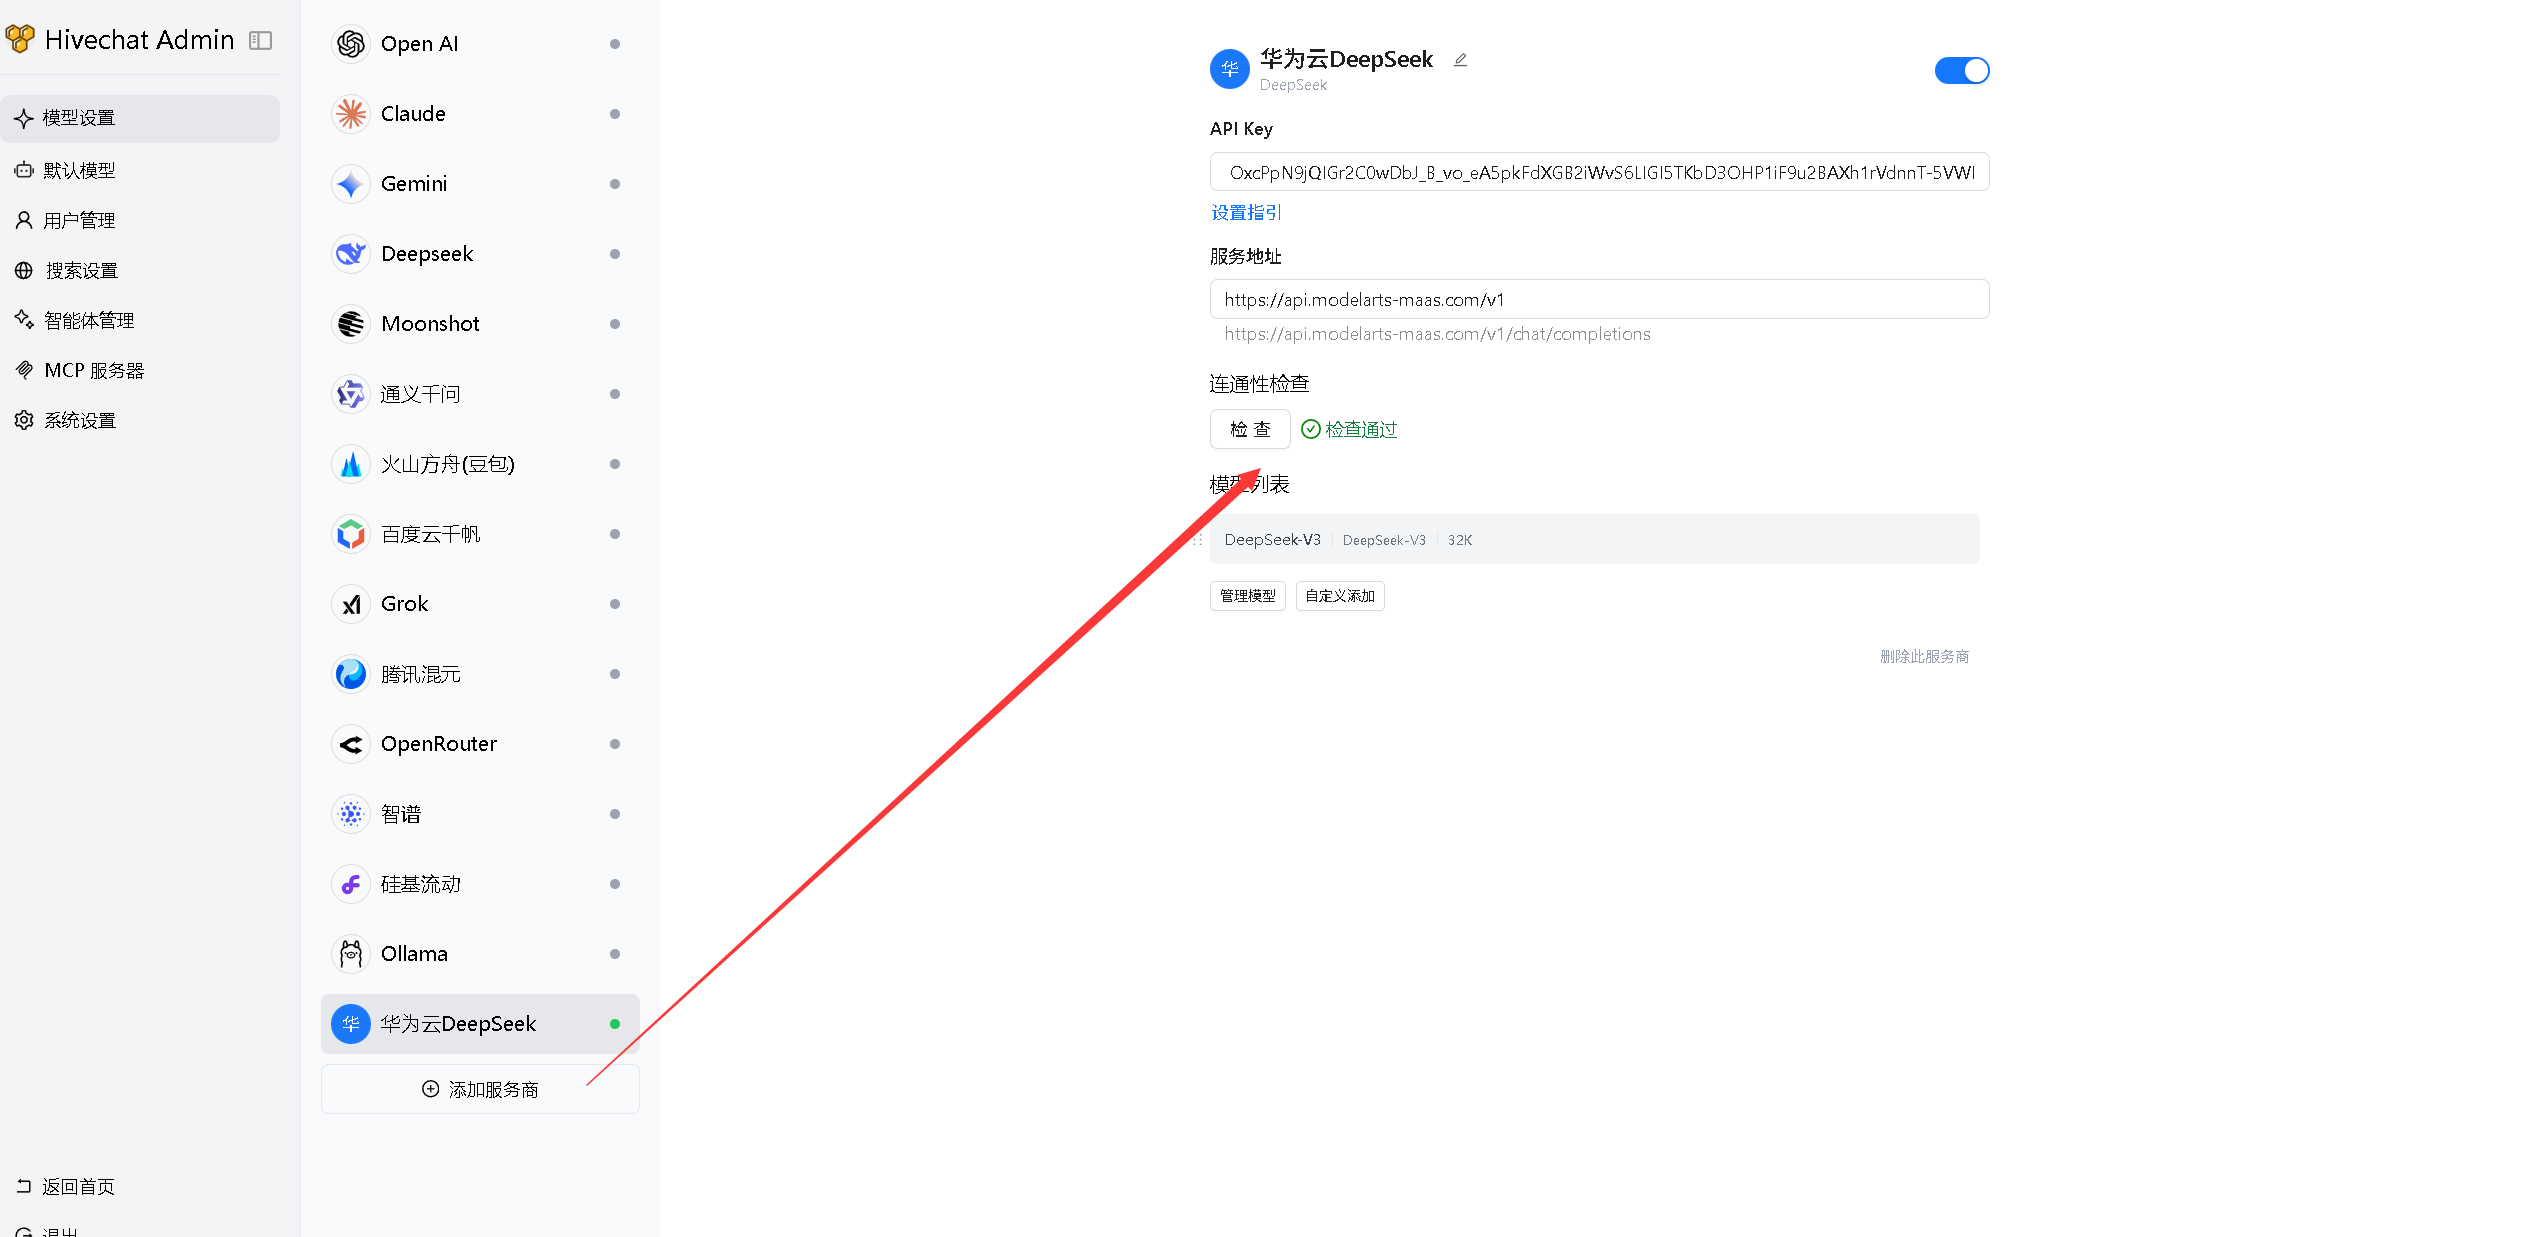Toggle the 华为云DeepSeek provider enable switch

pyautogui.click(x=1962, y=70)
